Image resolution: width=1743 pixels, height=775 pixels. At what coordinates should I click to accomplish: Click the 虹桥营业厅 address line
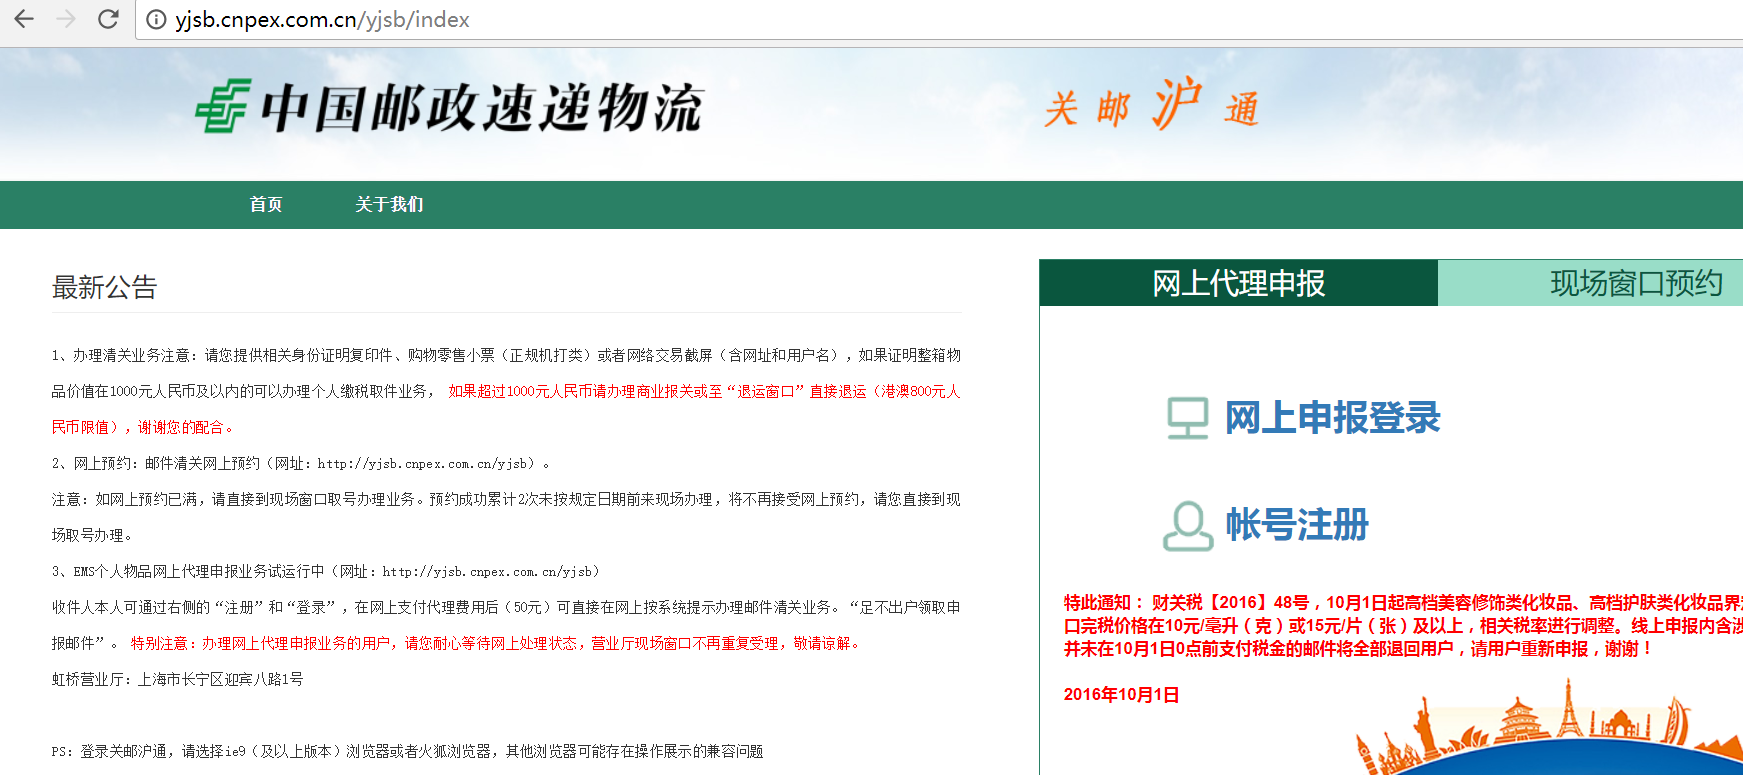pos(178,680)
